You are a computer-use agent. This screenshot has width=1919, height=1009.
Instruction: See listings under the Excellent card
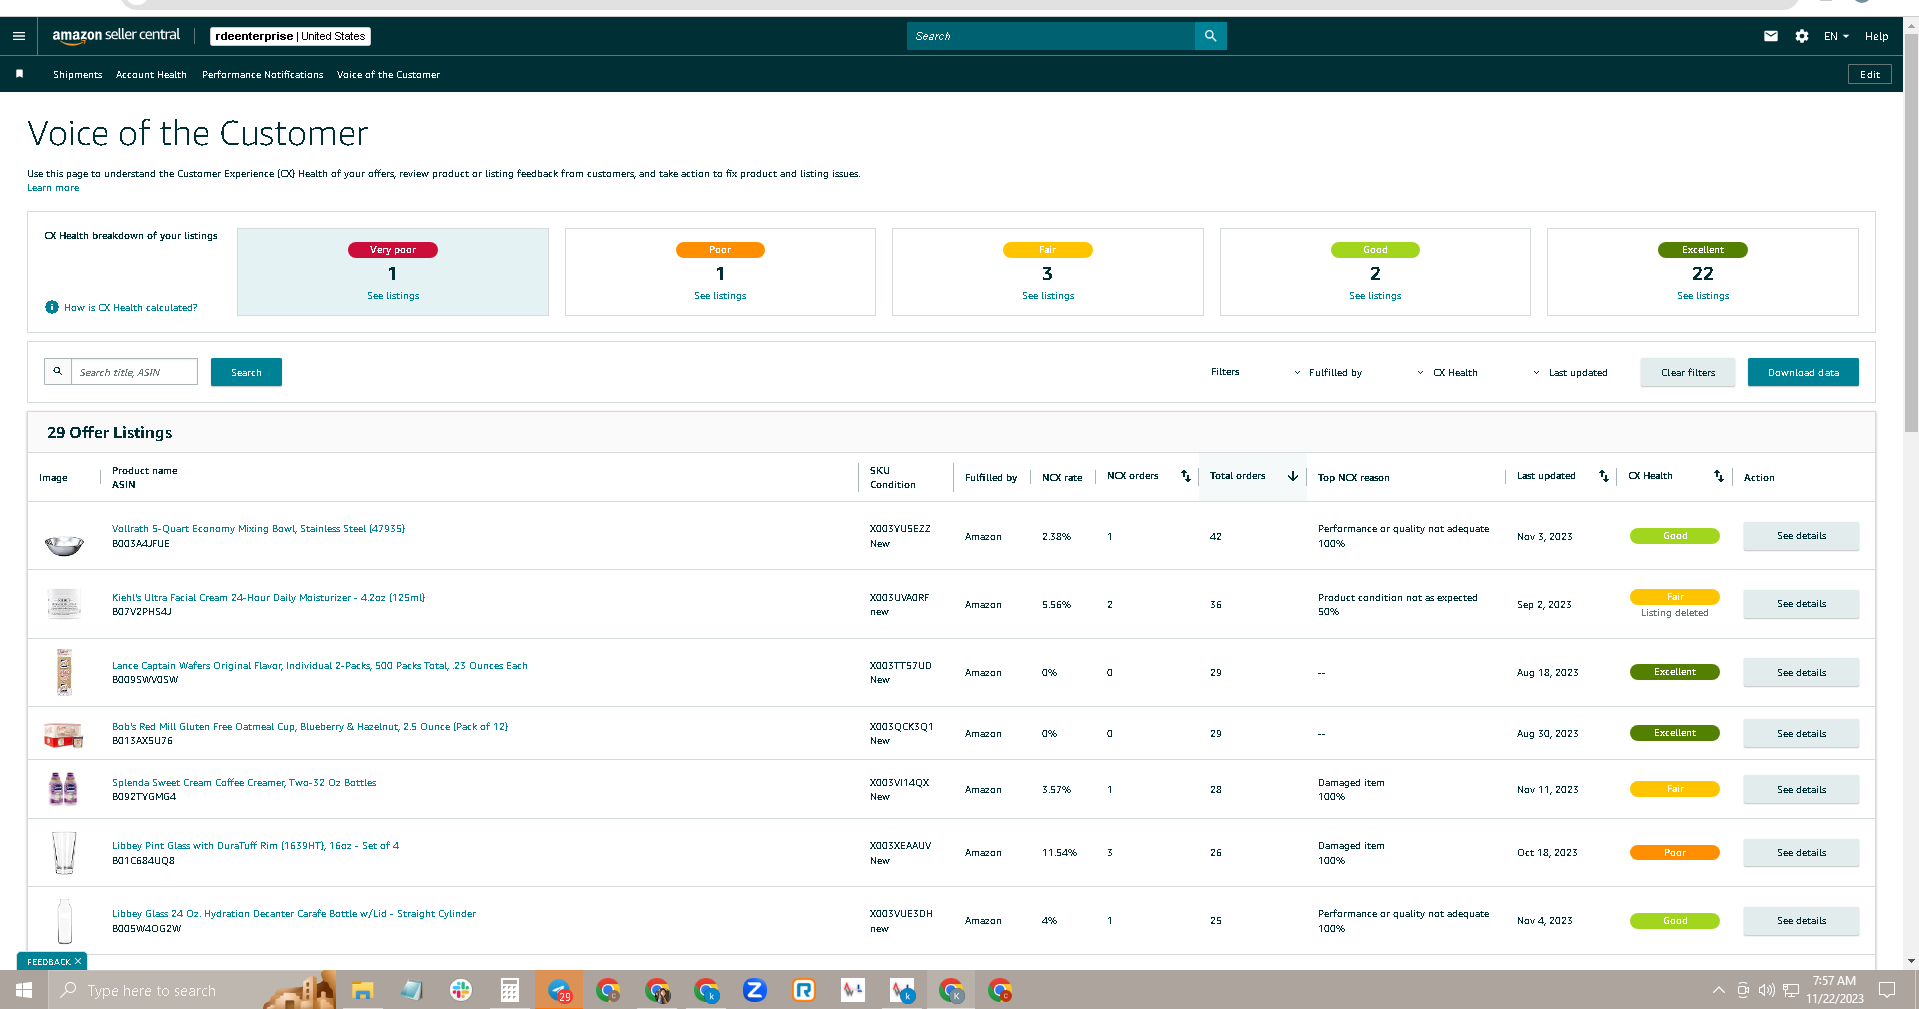click(x=1703, y=296)
